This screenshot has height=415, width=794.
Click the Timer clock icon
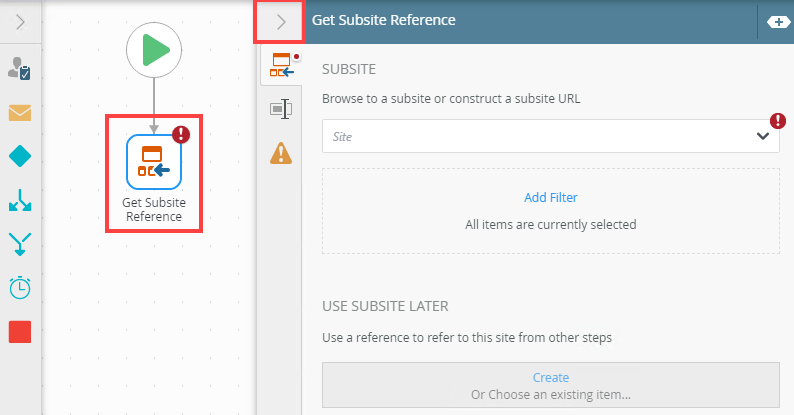20,288
